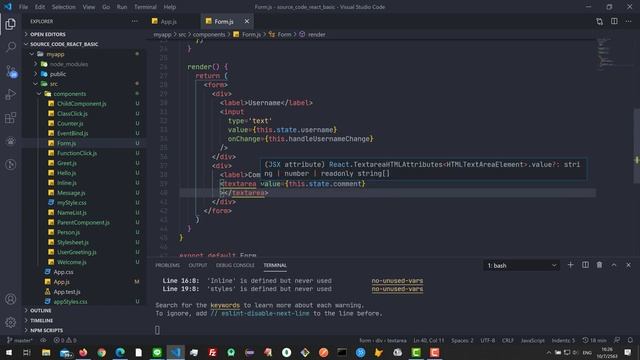Screen dimensions: 640x360
Task: Open Counter.js in explorer
Action: (x=70, y=123)
